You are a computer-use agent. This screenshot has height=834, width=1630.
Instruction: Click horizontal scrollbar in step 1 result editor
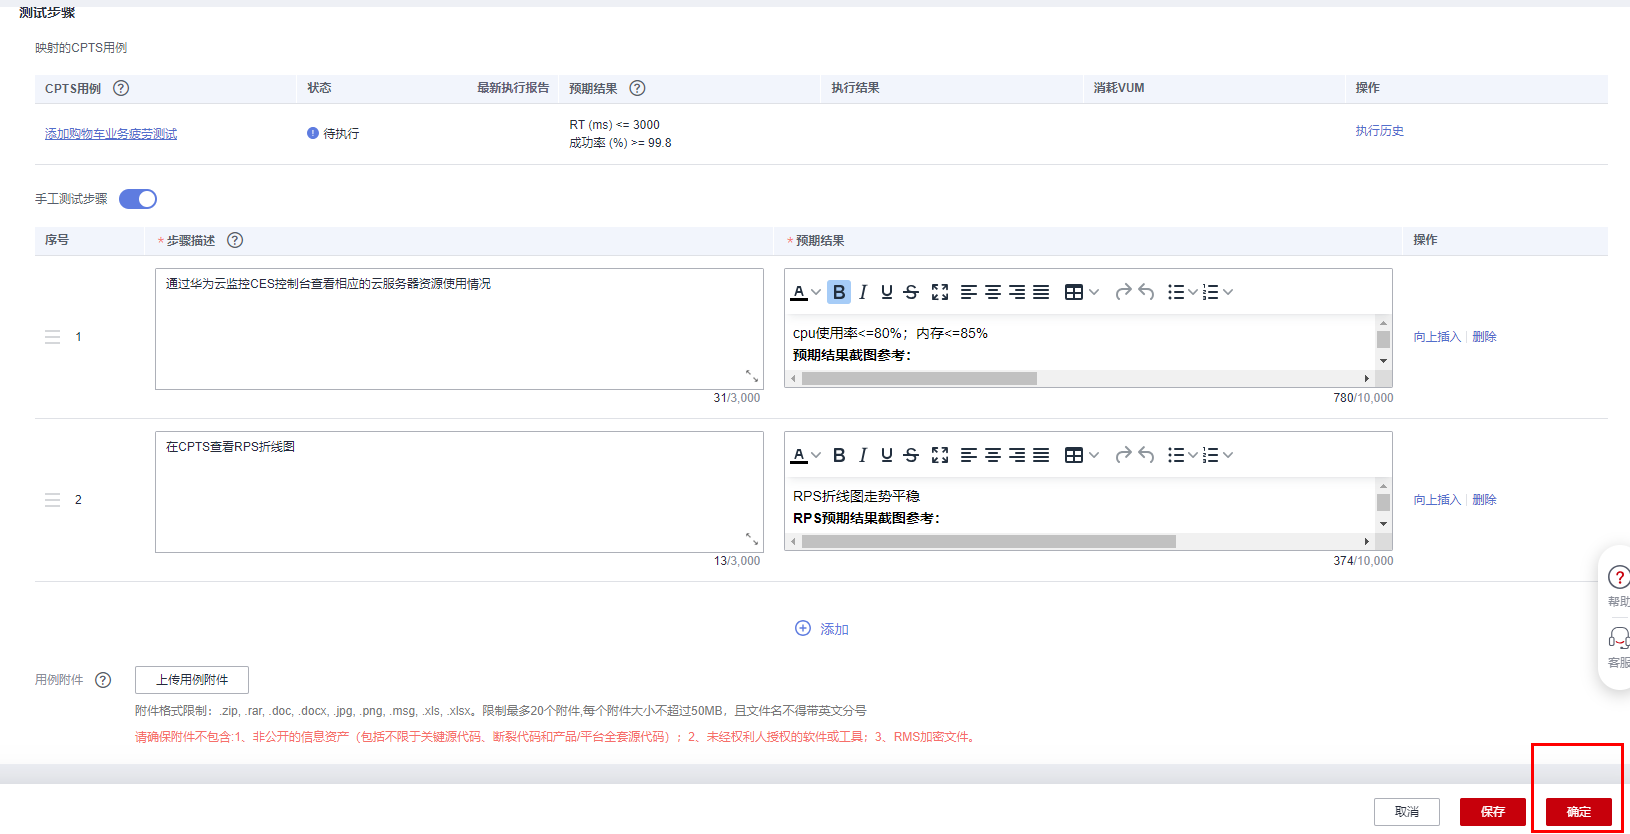tap(919, 379)
